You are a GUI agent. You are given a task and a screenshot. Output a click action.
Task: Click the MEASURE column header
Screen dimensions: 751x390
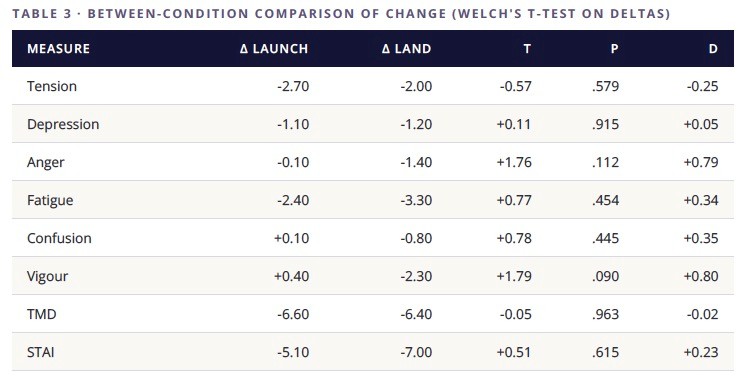coord(58,49)
